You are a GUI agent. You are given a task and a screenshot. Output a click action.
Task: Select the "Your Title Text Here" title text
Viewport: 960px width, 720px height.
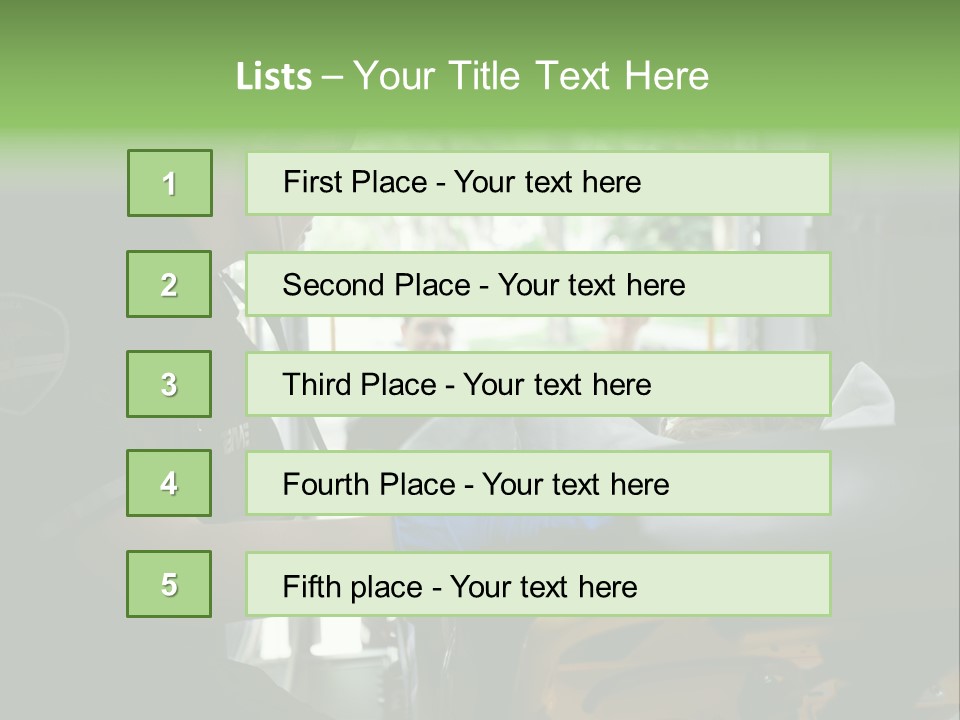point(531,76)
